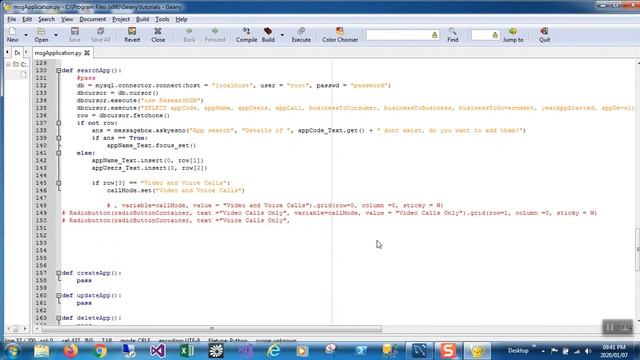This screenshot has height=360, width=640.
Task: Click the Open file toolbar icon
Action: 41,35
